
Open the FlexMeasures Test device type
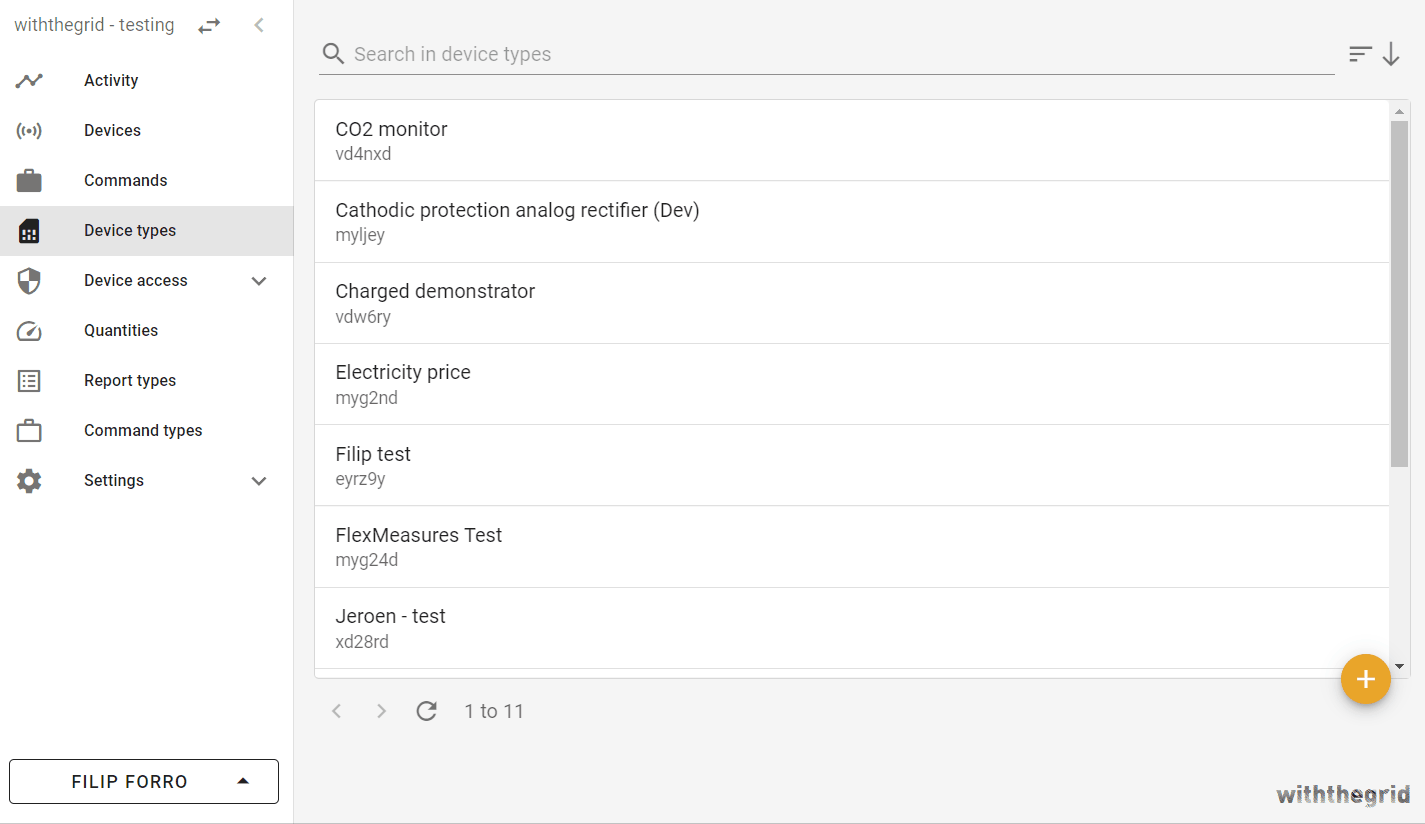tap(850, 546)
